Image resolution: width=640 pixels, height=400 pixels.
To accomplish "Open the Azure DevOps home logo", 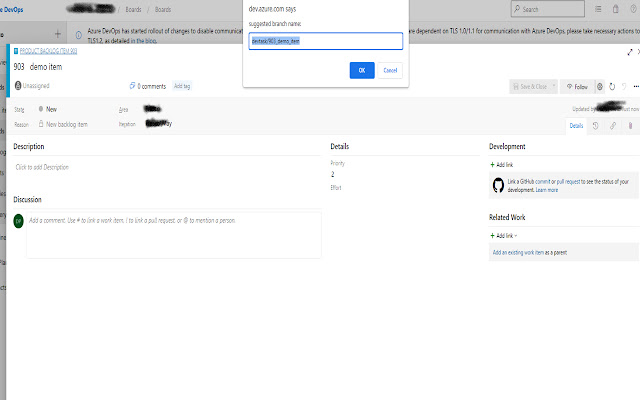I will coord(12,9).
